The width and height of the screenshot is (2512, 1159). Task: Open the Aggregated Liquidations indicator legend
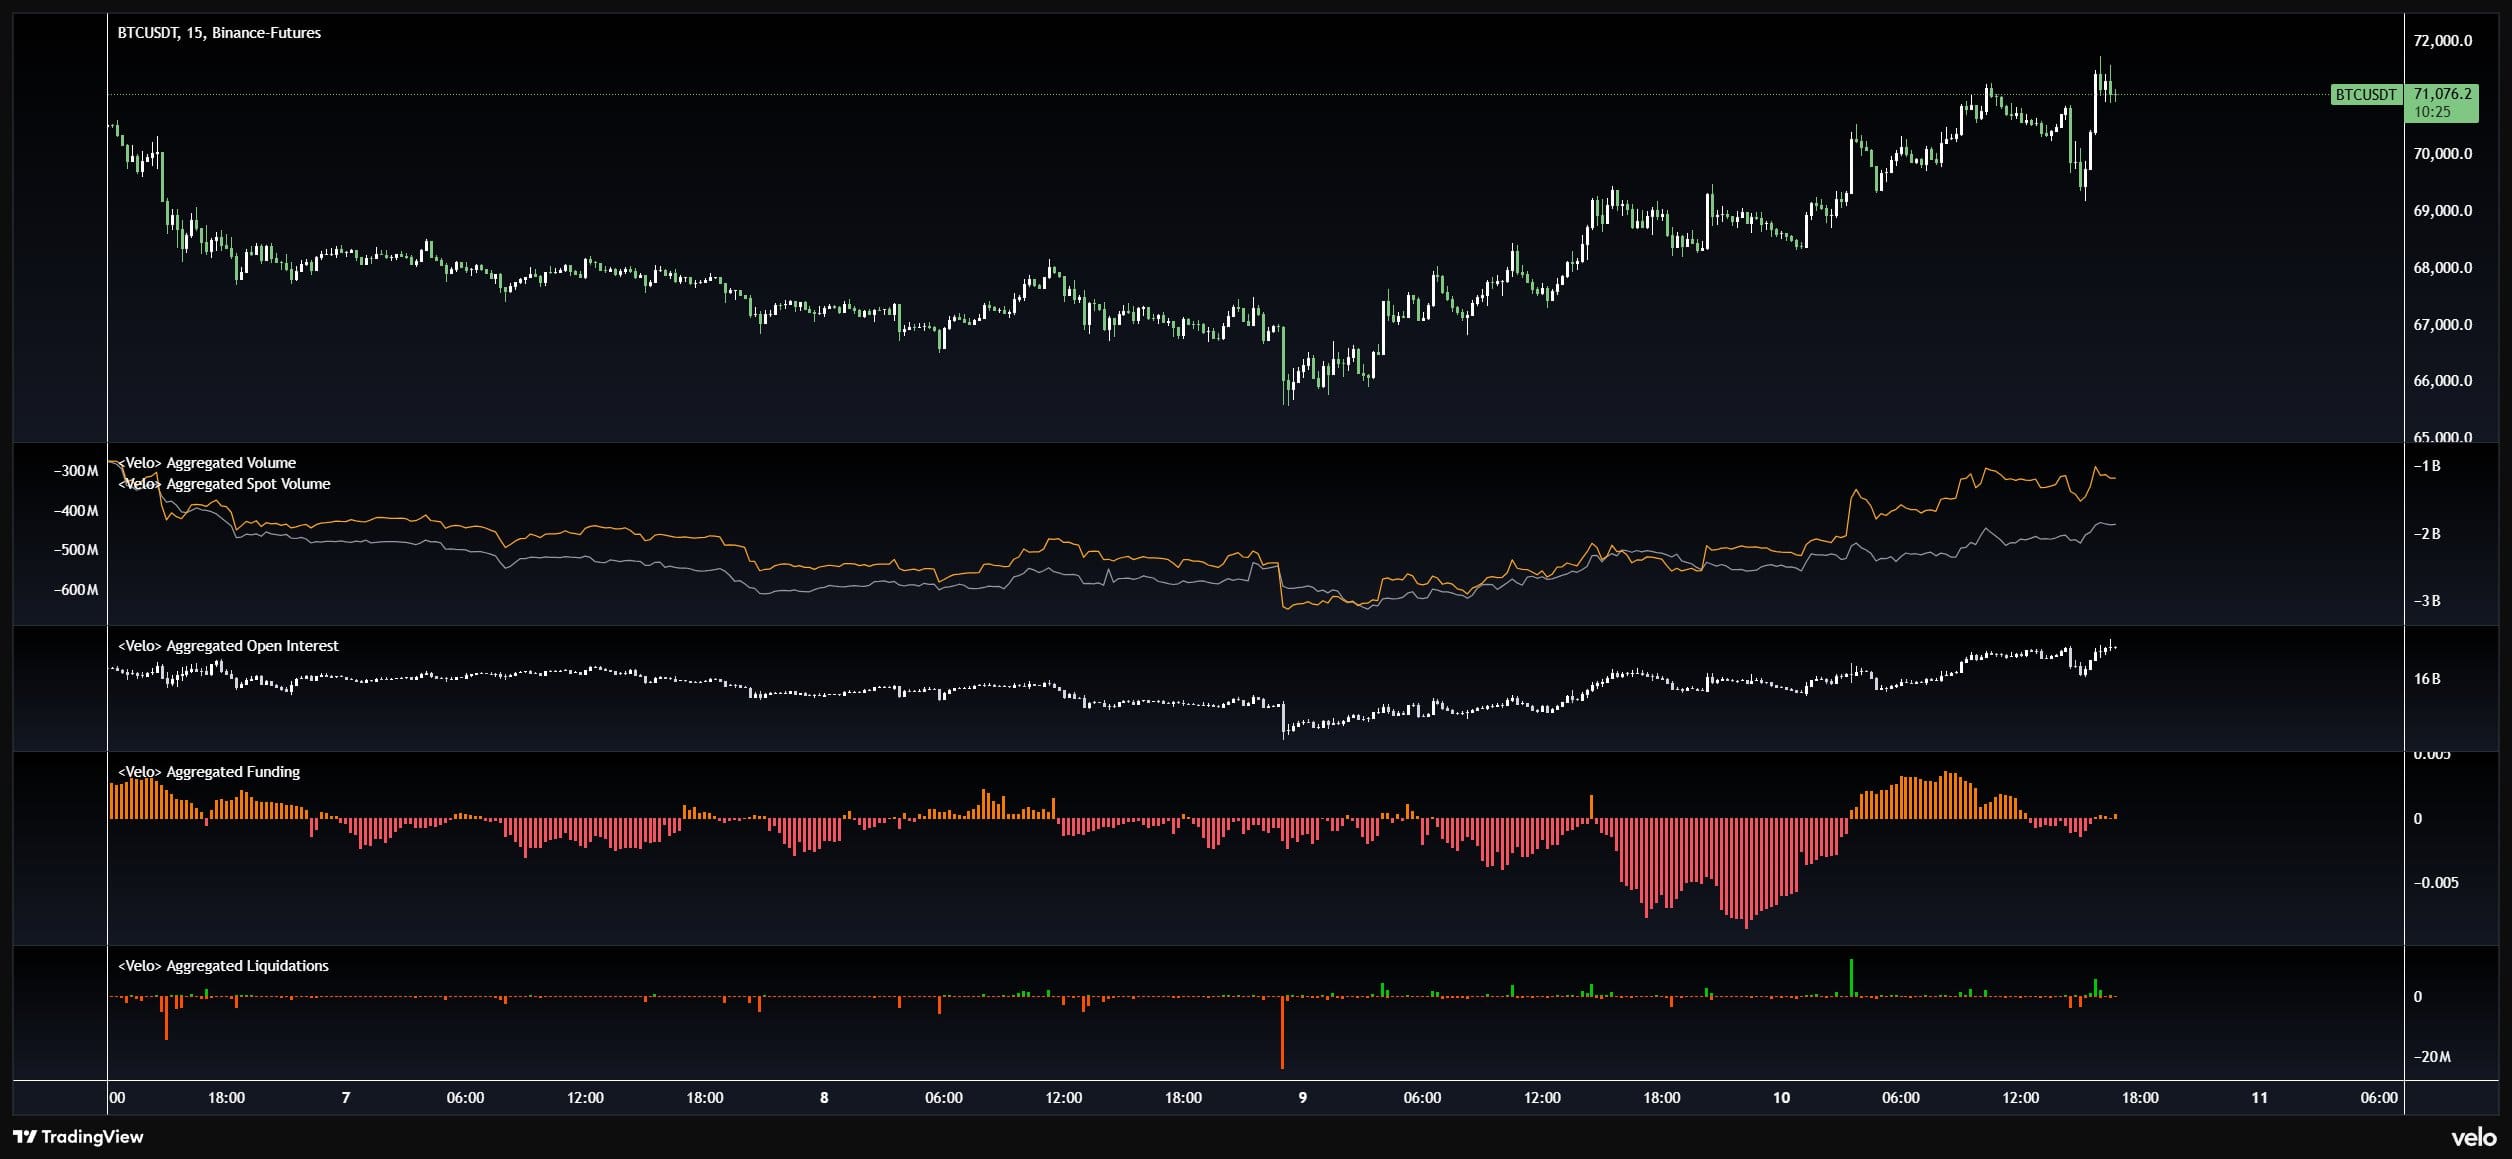click(x=224, y=966)
